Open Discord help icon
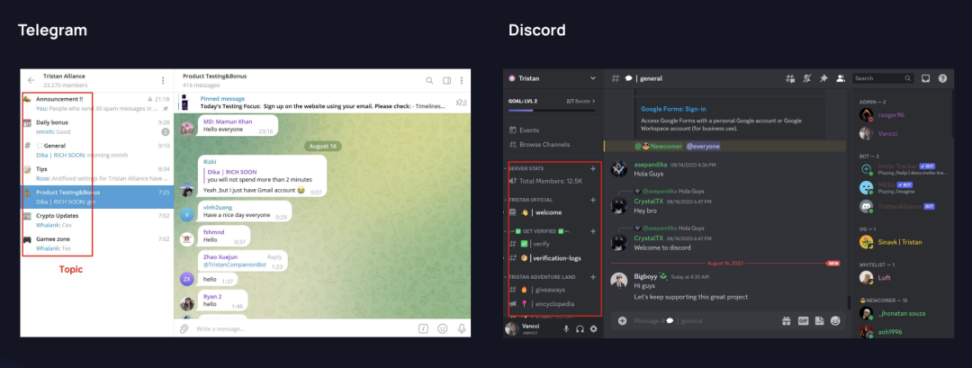The height and width of the screenshot is (368, 972). [943, 79]
